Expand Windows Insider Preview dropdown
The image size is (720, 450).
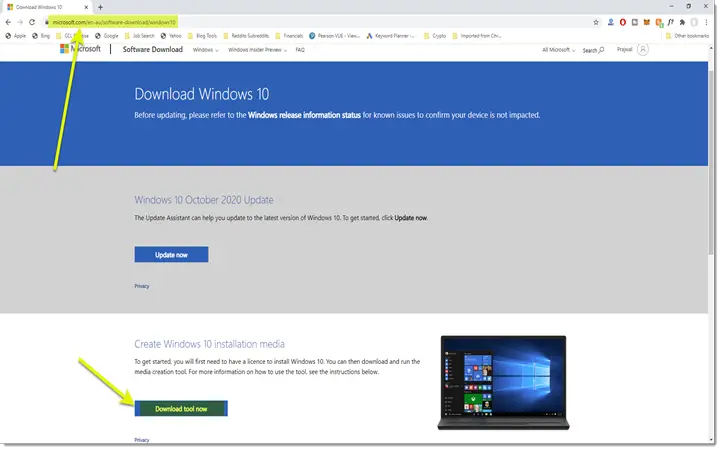(x=257, y=50)
